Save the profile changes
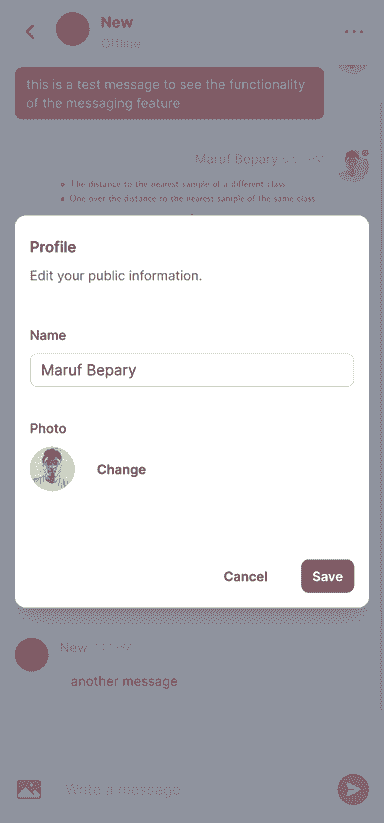 [x=327, y=576]
